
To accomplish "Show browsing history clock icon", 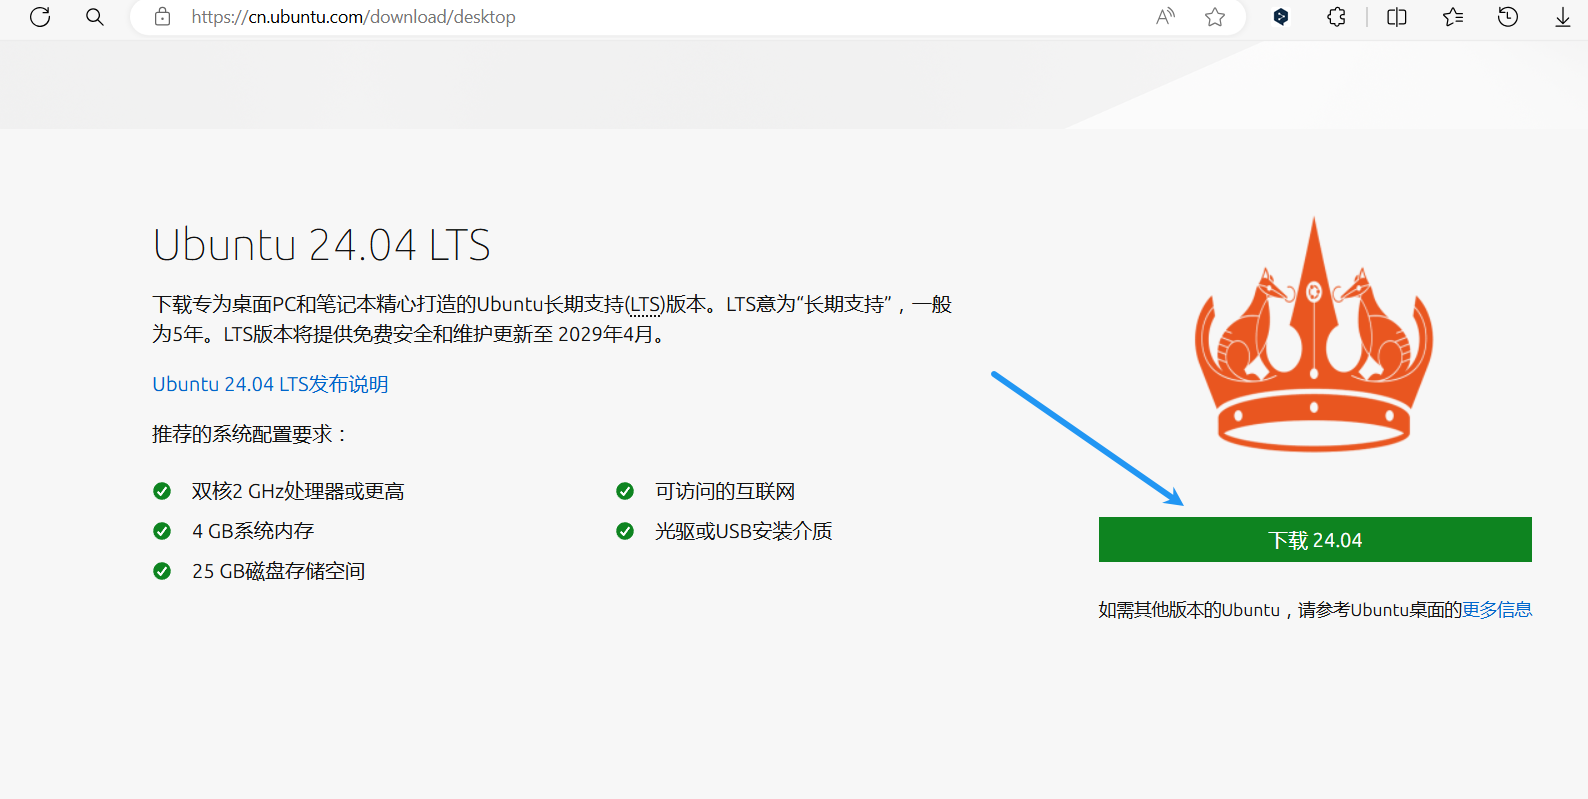I will click(x=1508, y=17).
